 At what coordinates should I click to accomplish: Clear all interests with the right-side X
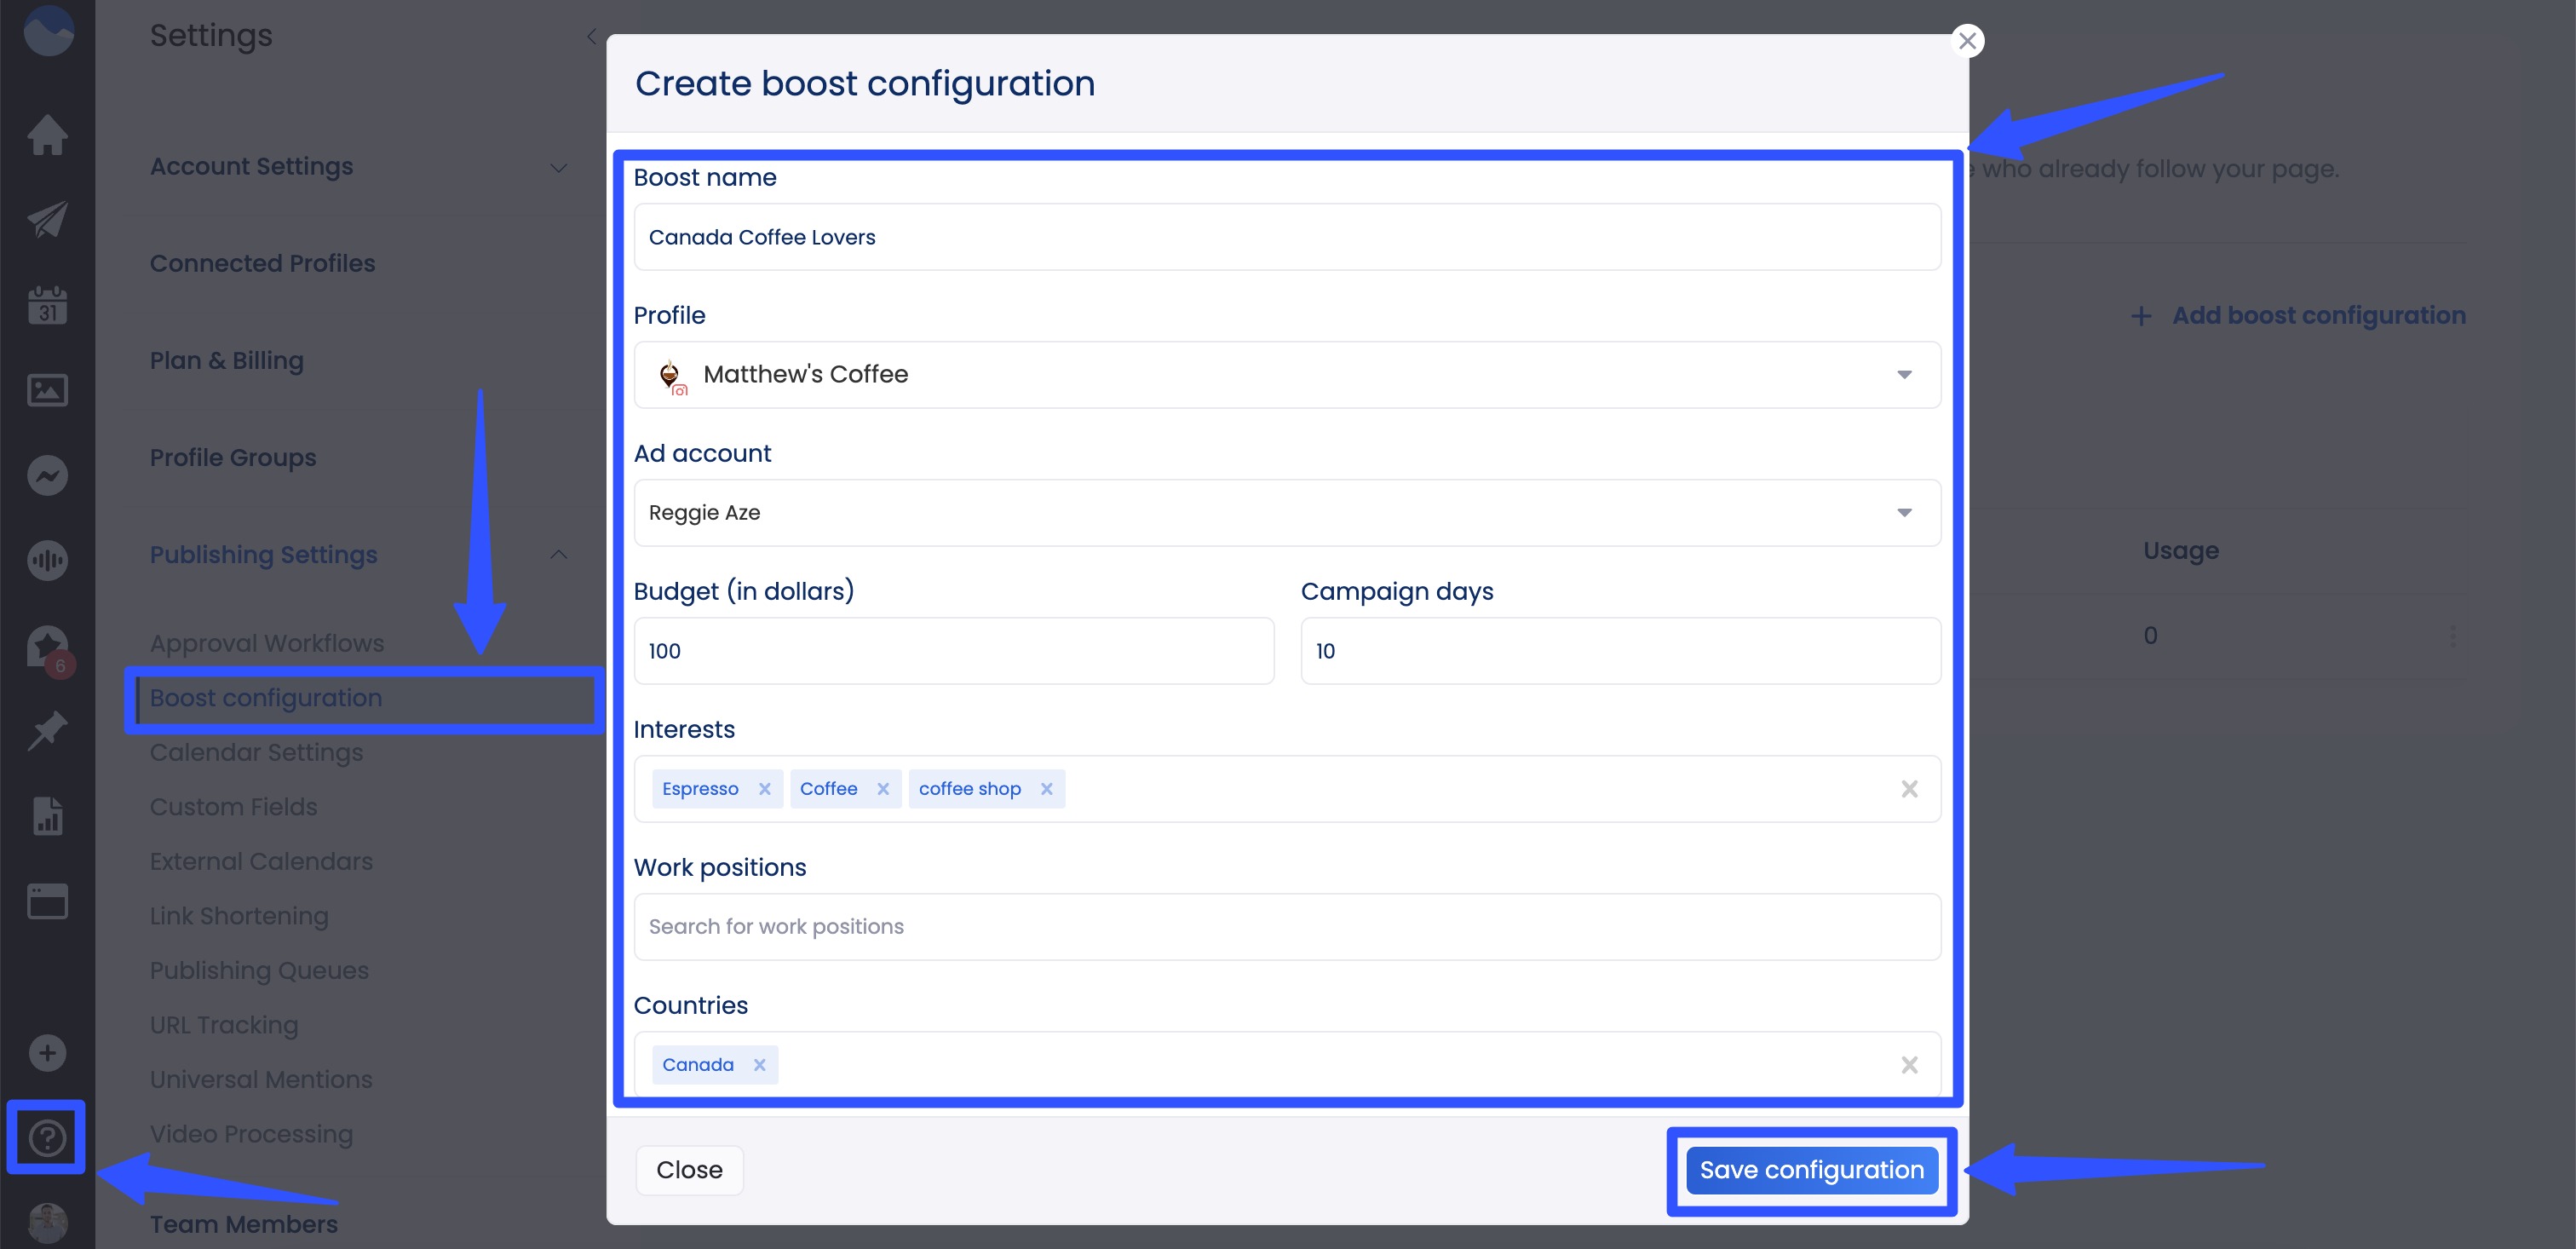[x=1910, y=789]
